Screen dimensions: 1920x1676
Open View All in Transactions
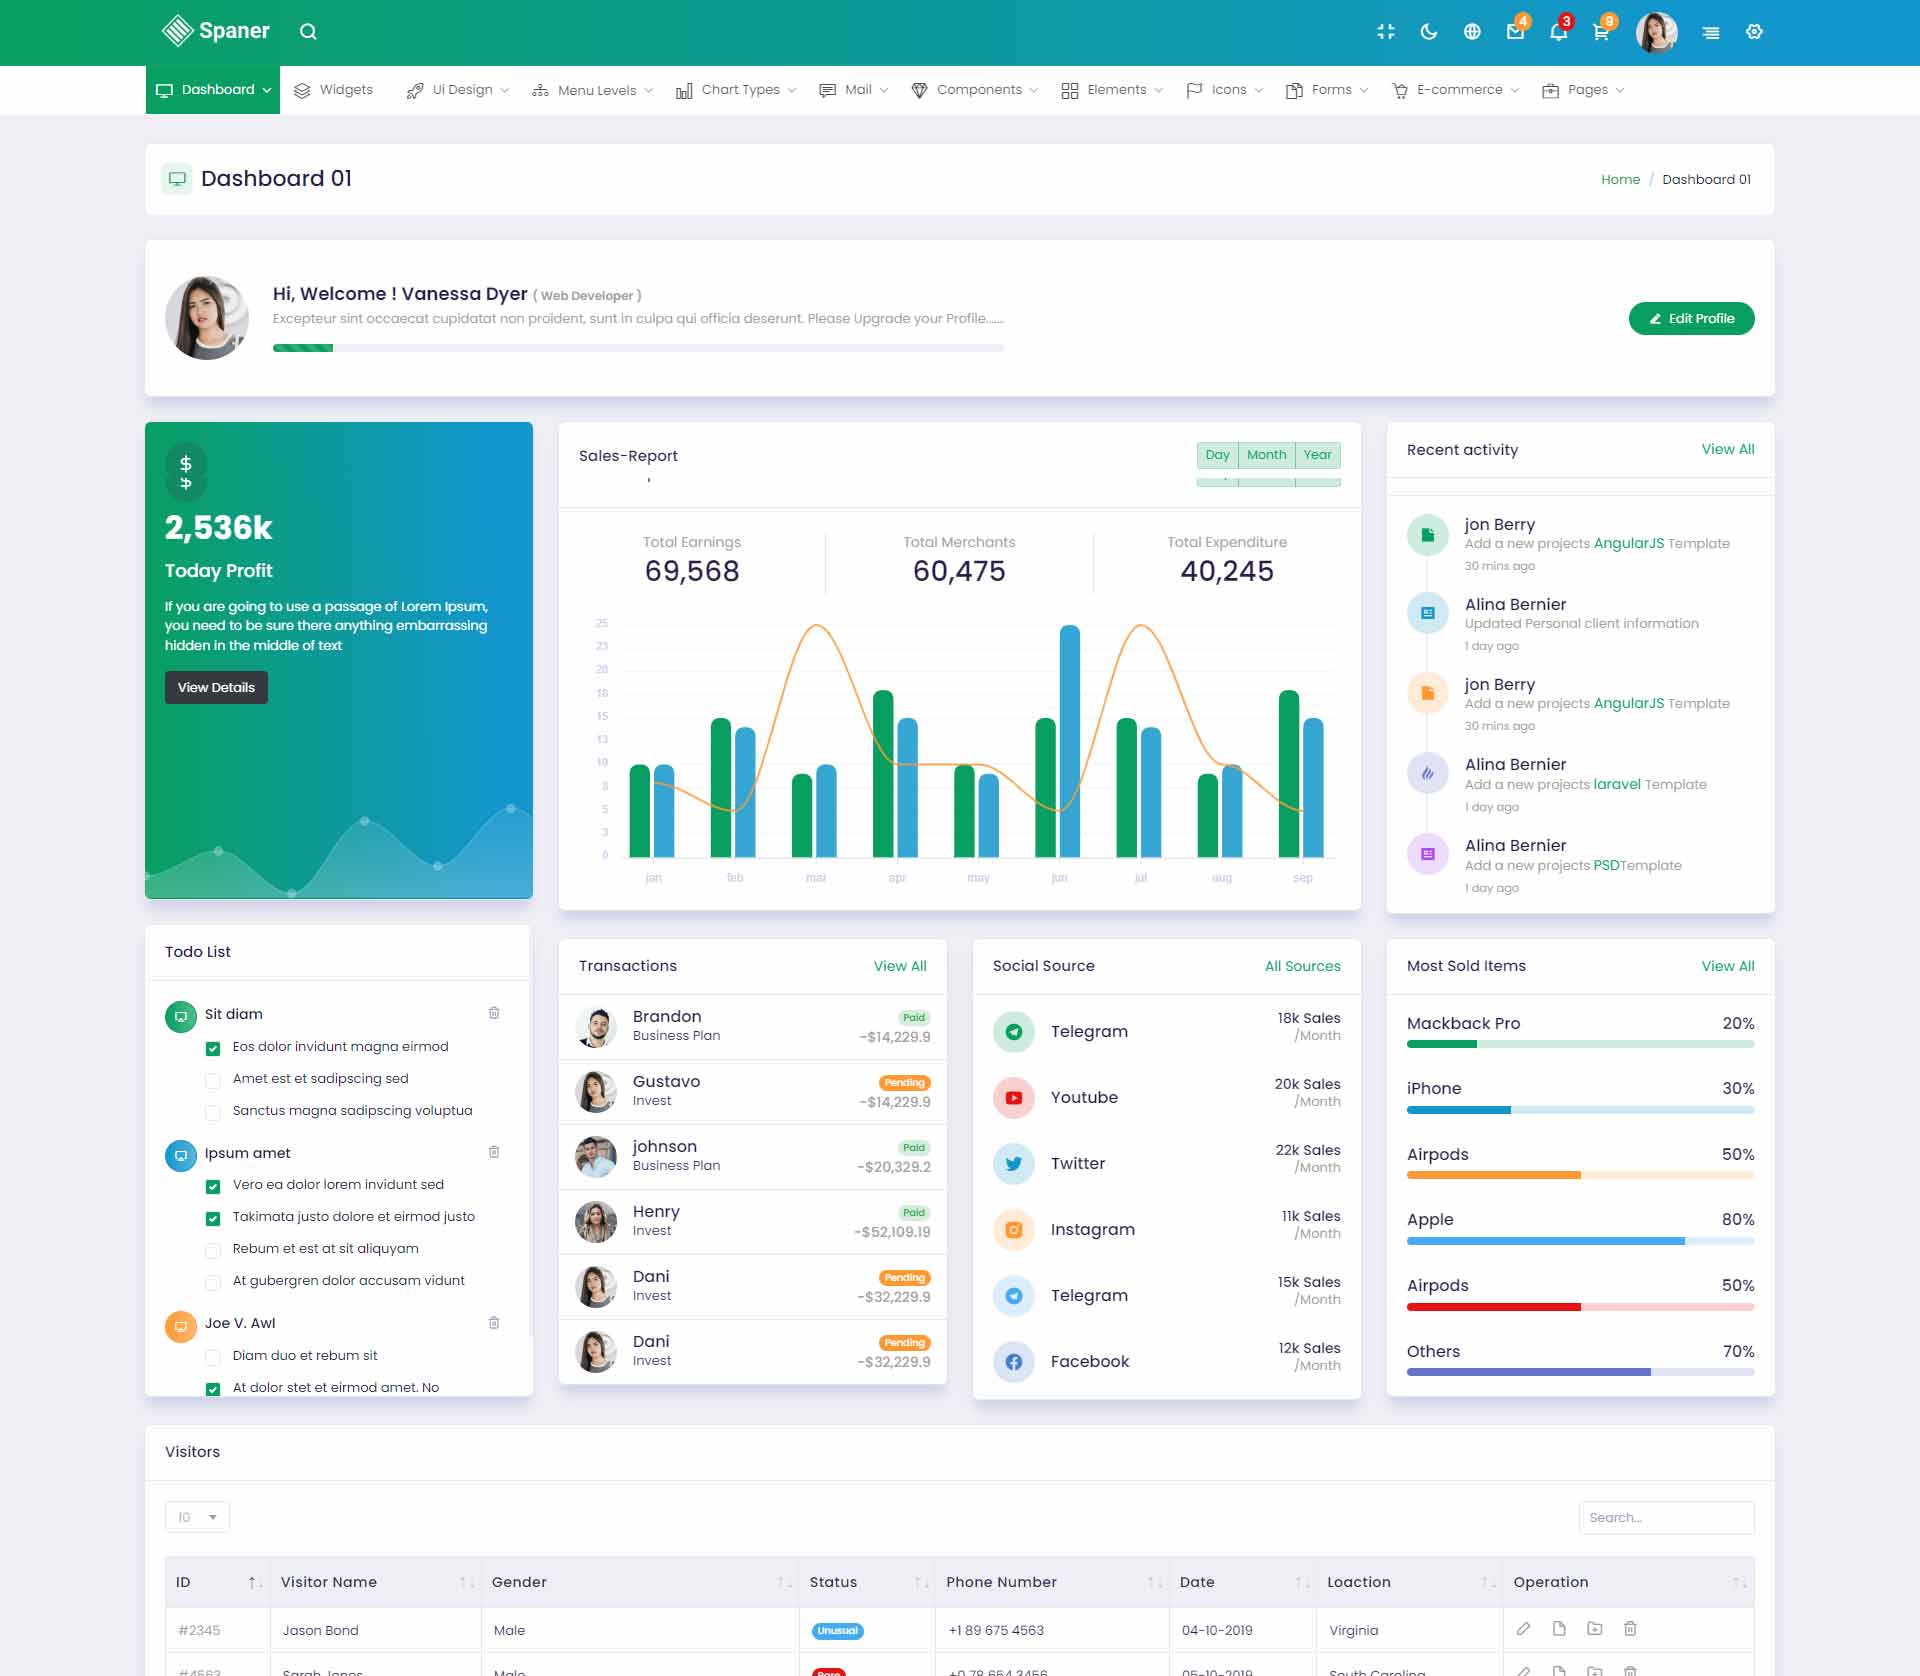899,966
